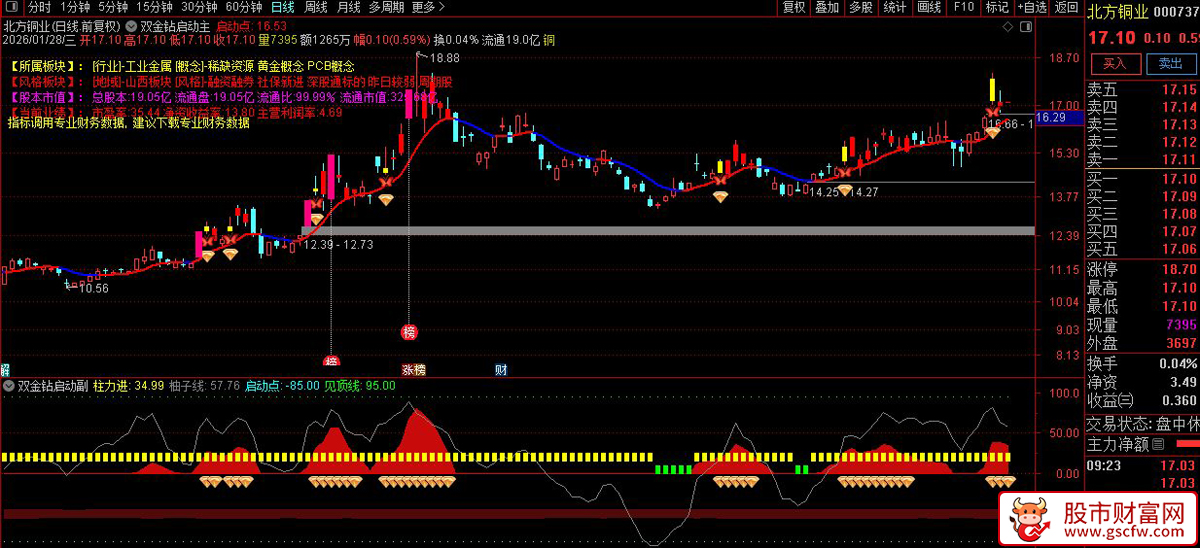Image resolution: width=1200 pixels, height=548 pixels.
Task: Click the red 榜 circle marker below chart
Action: point(408,332)
